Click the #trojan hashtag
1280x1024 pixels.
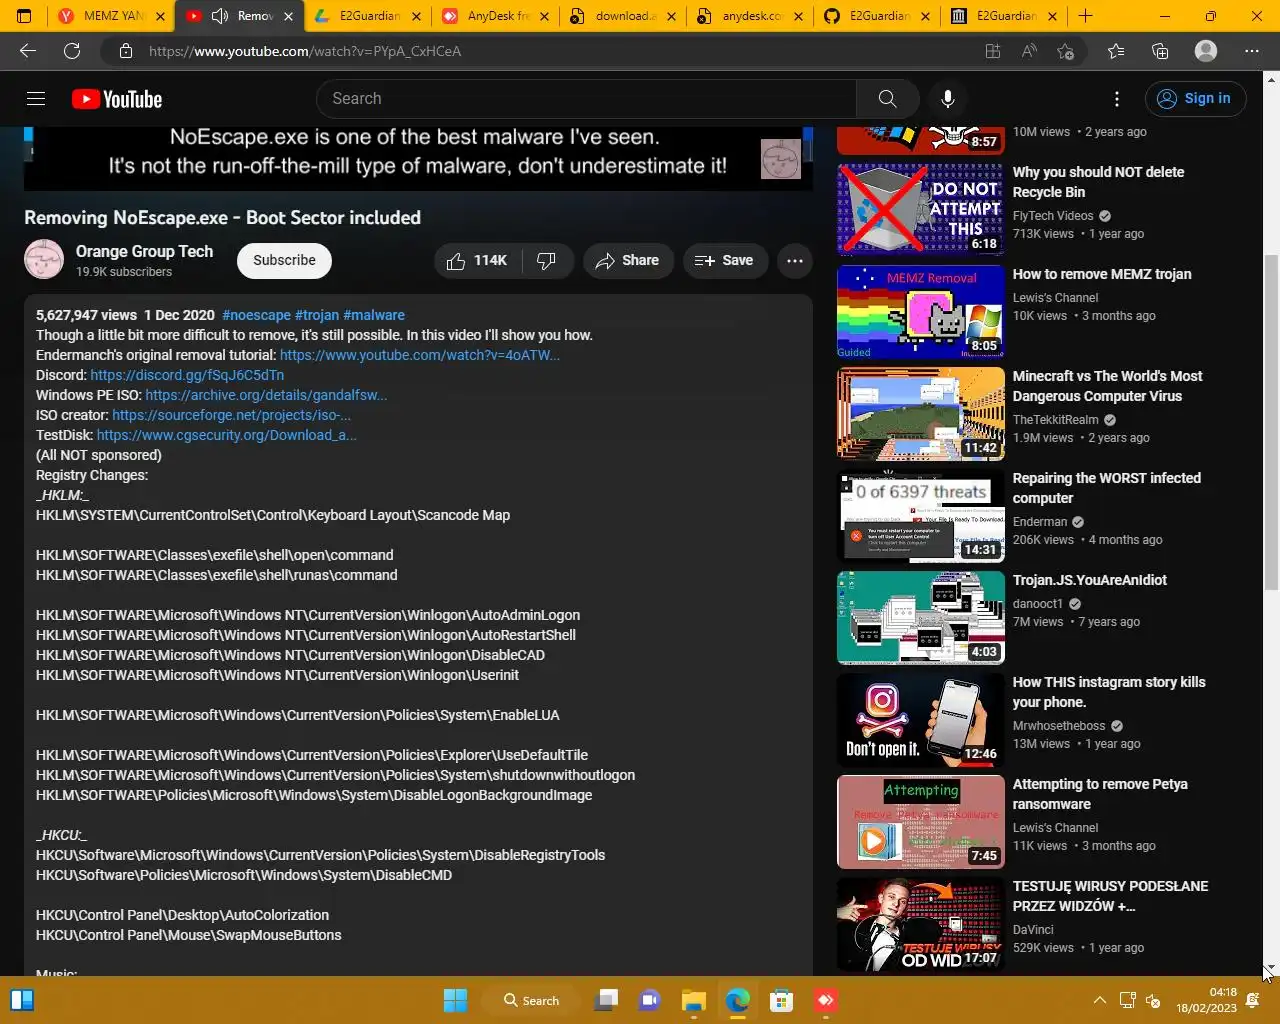click(x=317, y=315)
